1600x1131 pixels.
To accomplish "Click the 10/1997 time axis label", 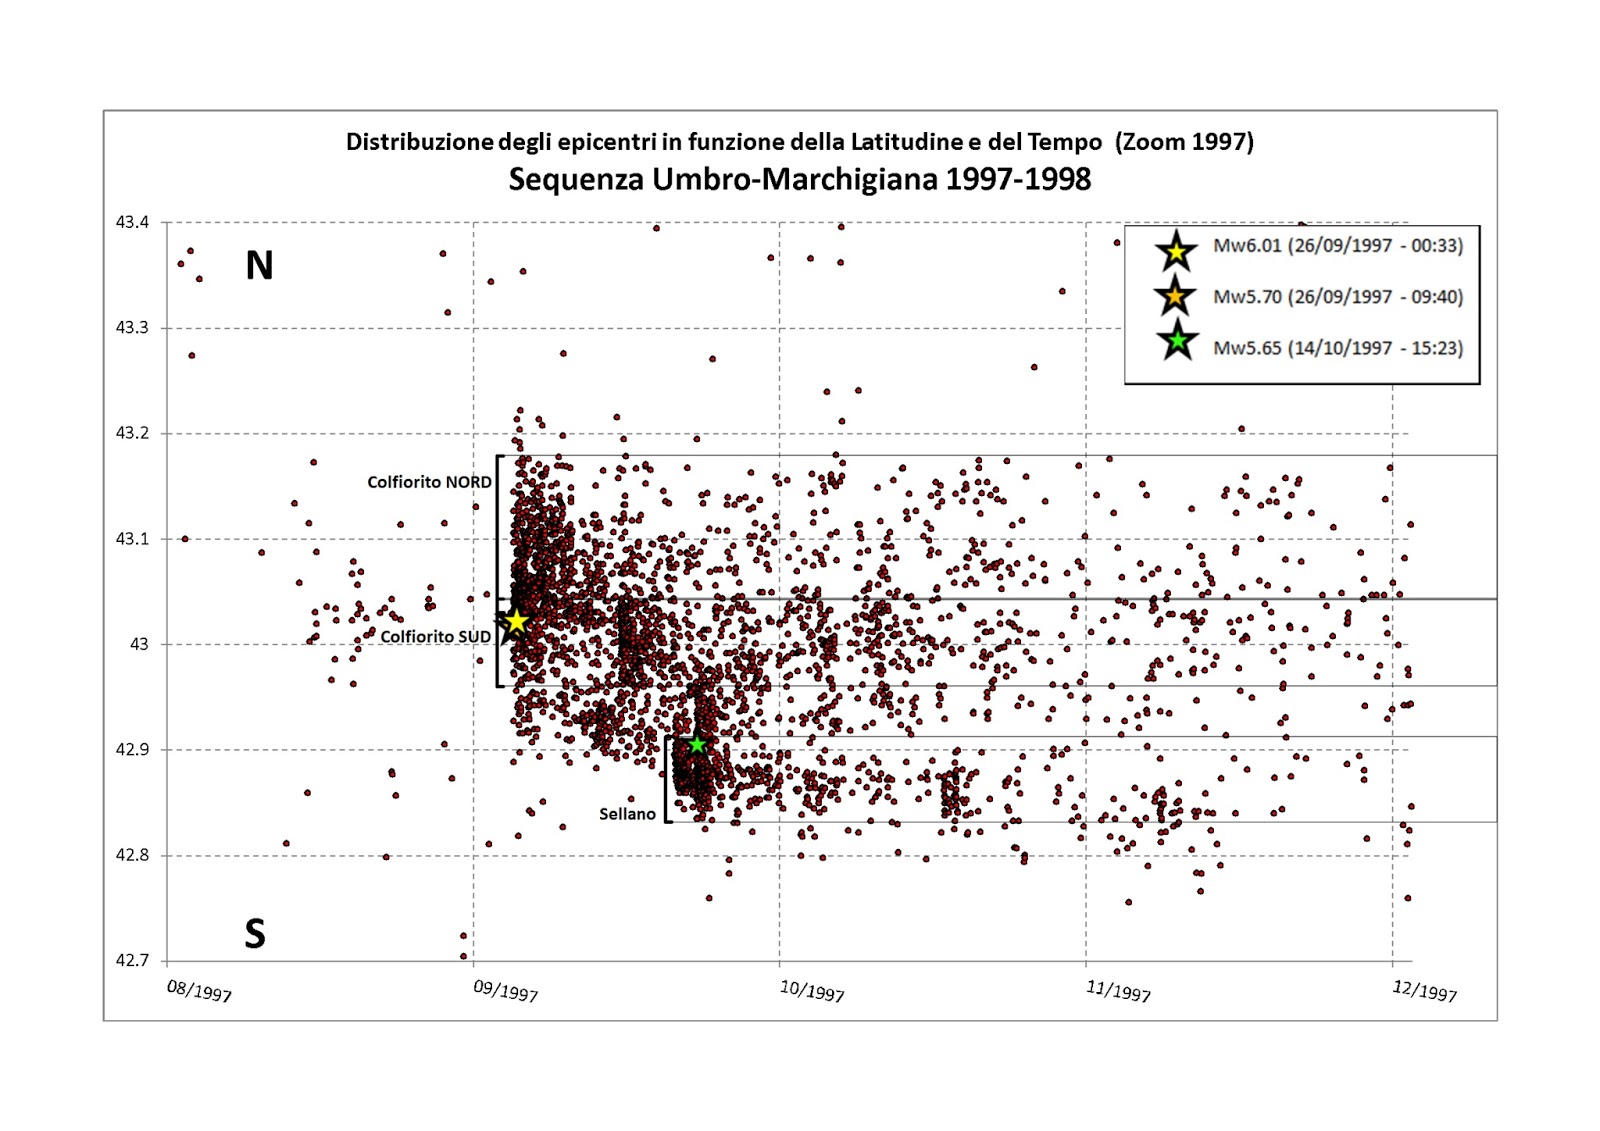I will click(x=812, y=991).
